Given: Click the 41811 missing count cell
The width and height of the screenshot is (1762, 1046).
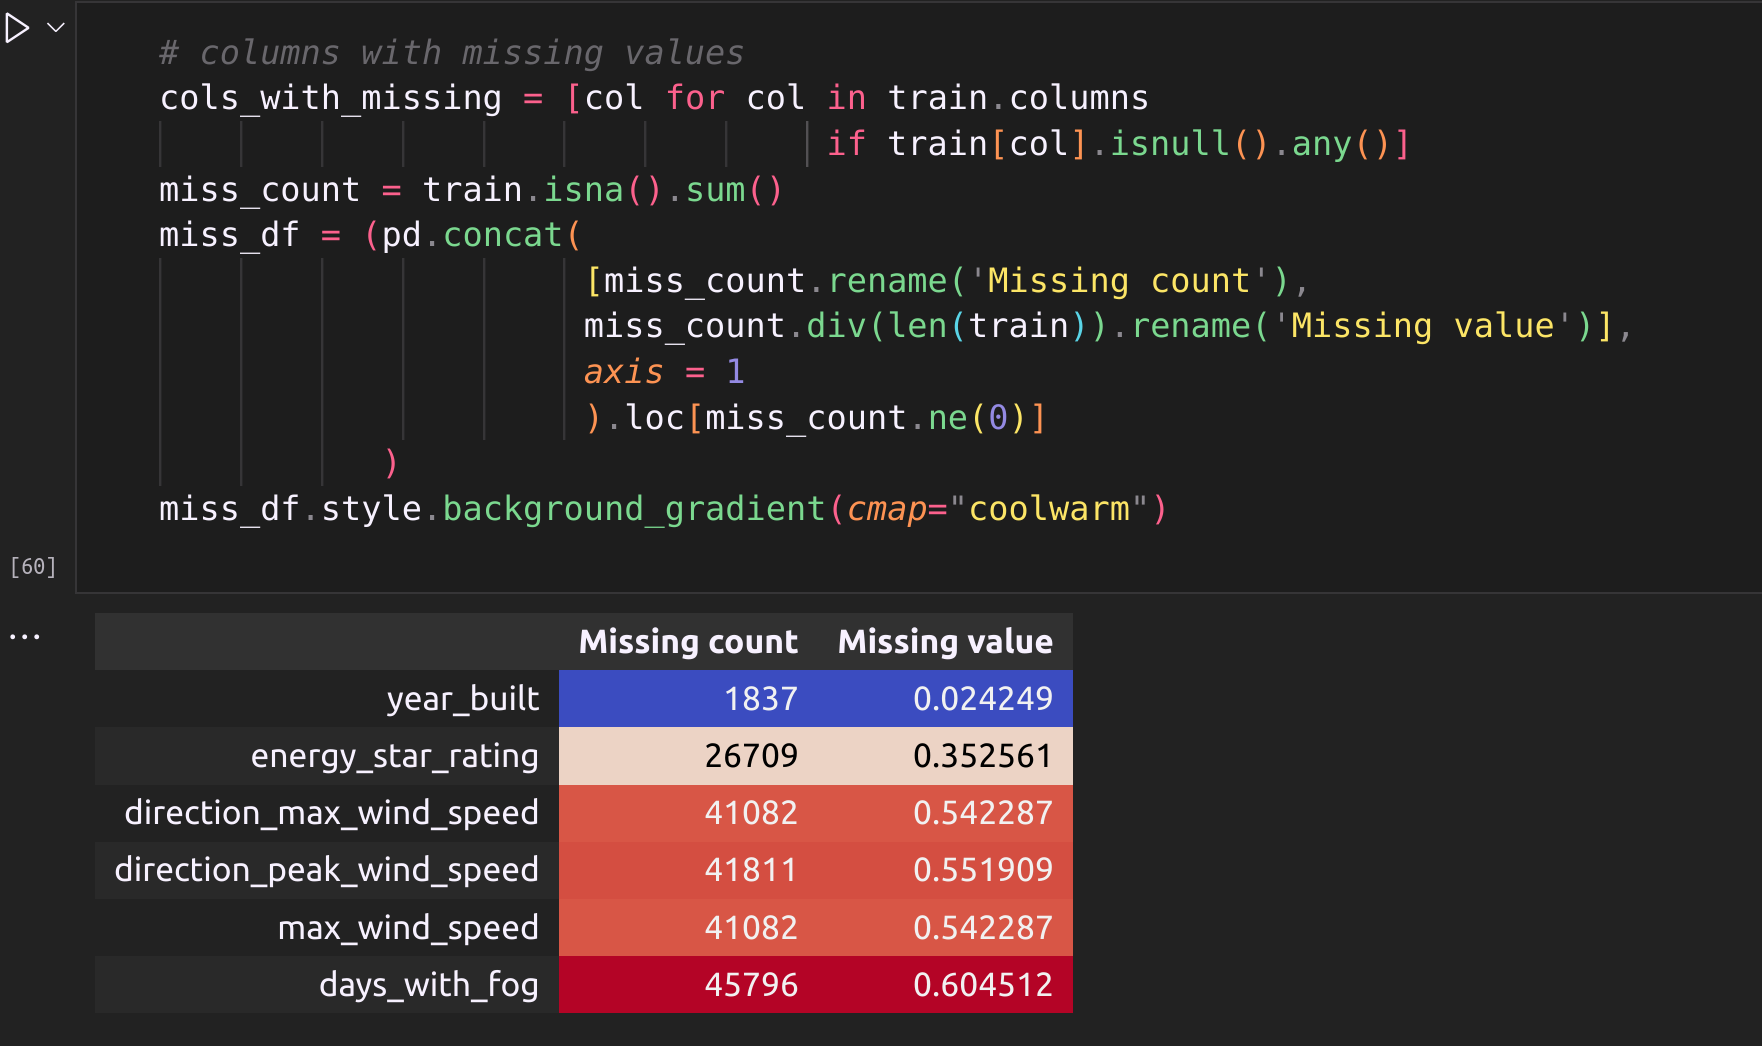Looking at the screenshot, I should tap(688, 870).
